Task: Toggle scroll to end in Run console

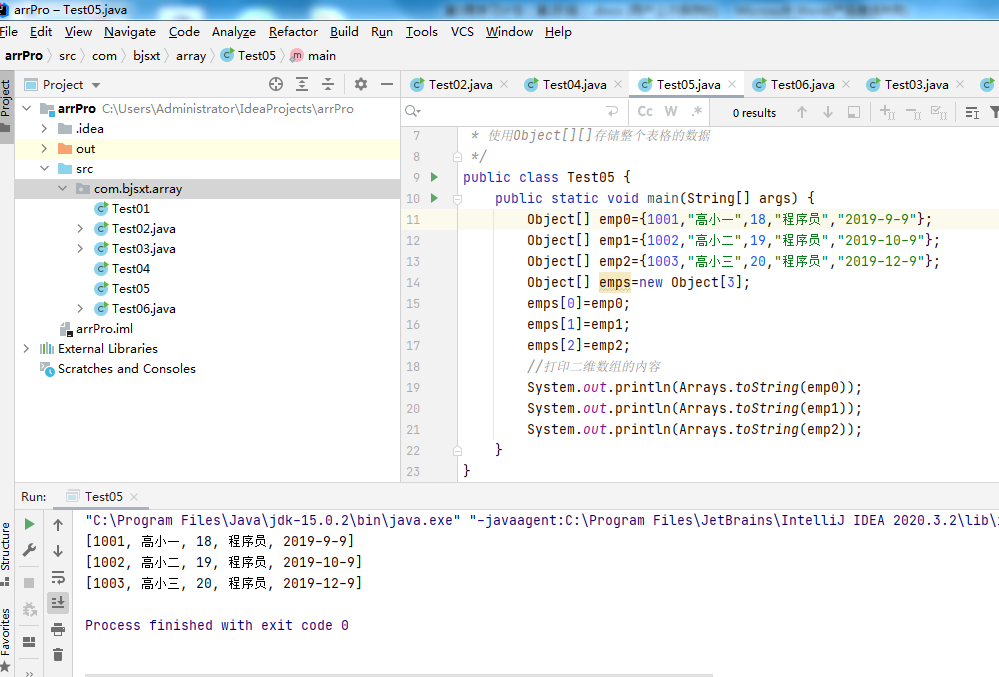Action: 58,602
